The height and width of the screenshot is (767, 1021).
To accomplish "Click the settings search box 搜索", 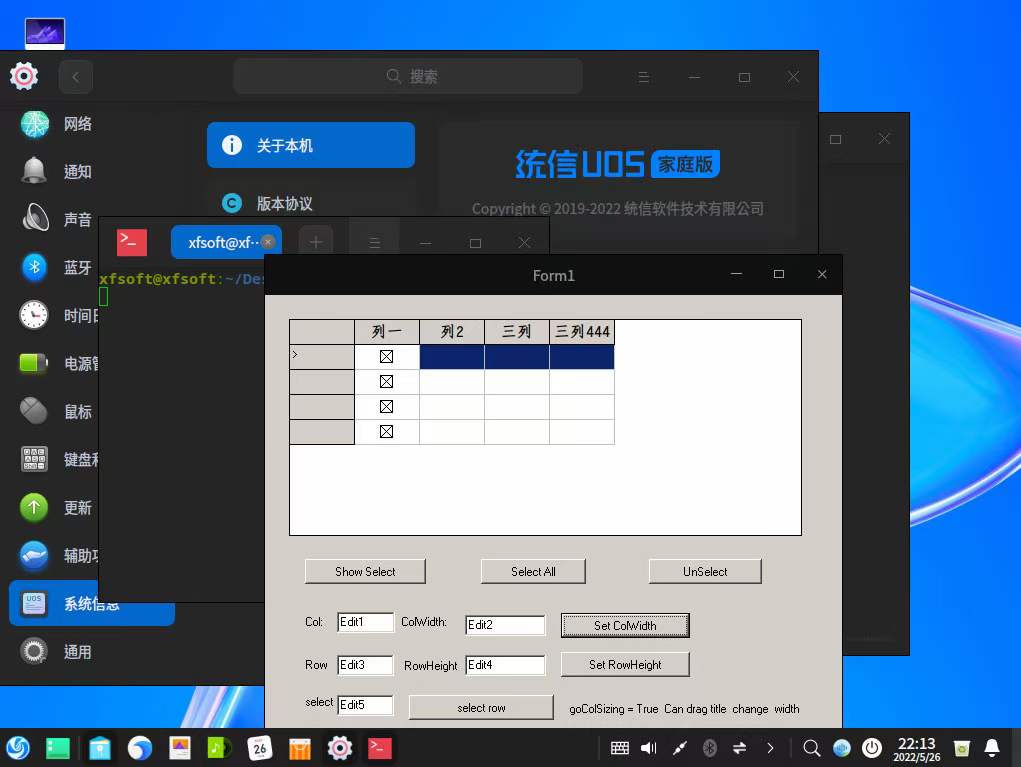I will coord(408,76).
